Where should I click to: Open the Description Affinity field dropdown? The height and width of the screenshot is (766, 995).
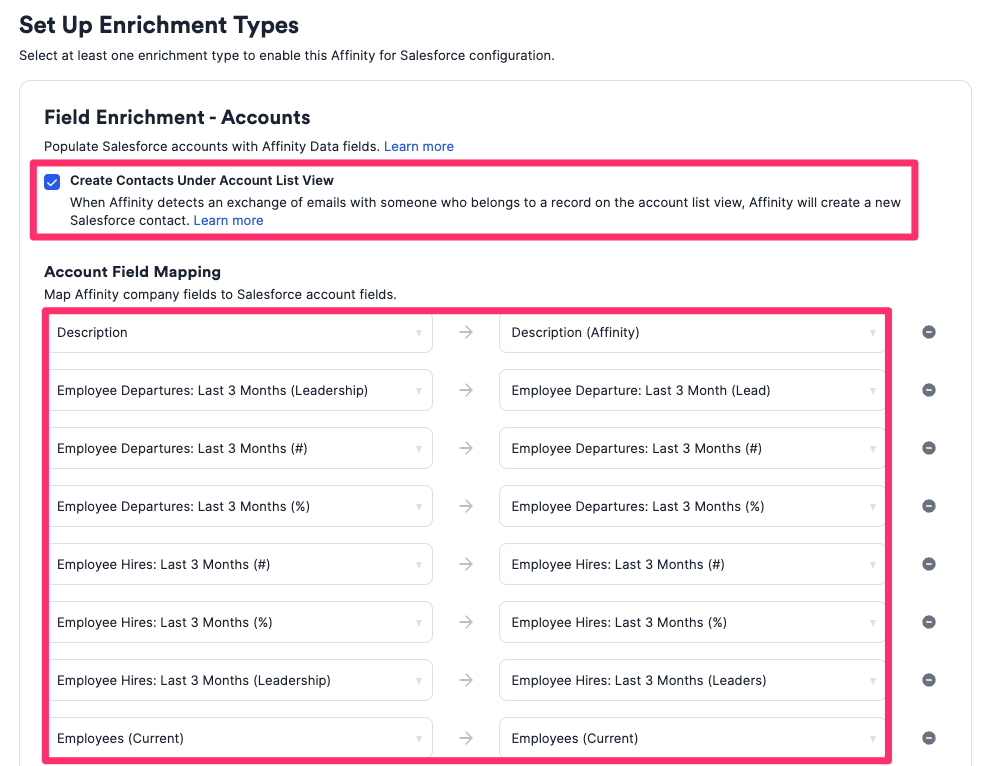click(690, 332)
